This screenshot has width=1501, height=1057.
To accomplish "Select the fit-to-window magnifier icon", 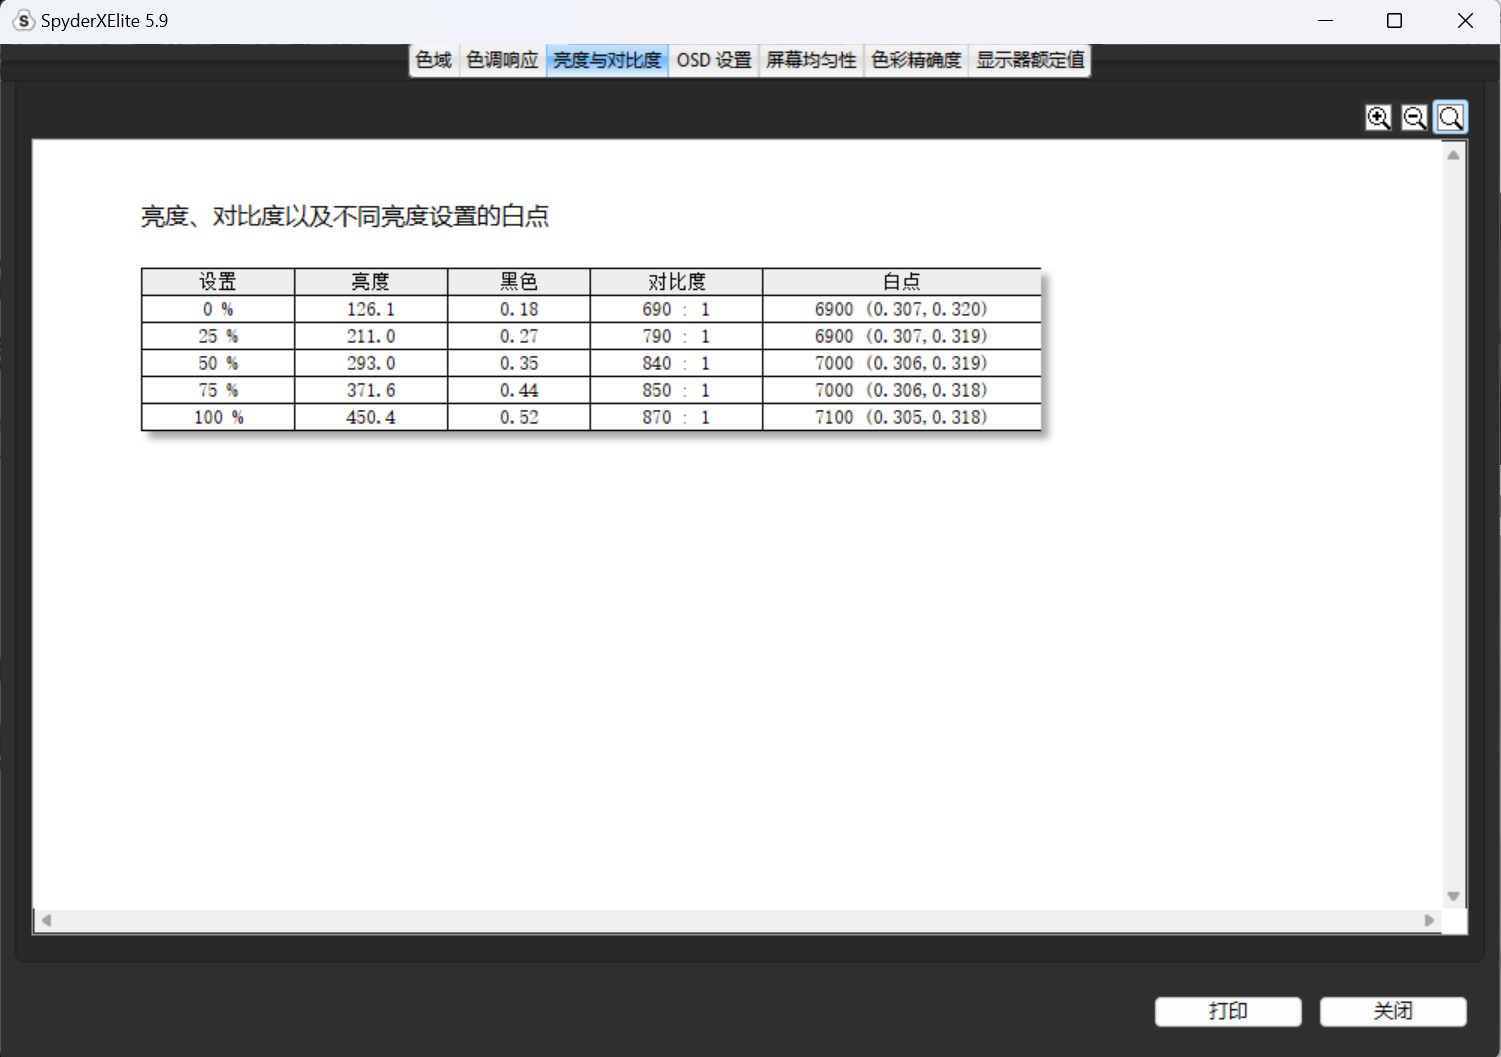I will pyautogui.click(x=1451, y=117).
